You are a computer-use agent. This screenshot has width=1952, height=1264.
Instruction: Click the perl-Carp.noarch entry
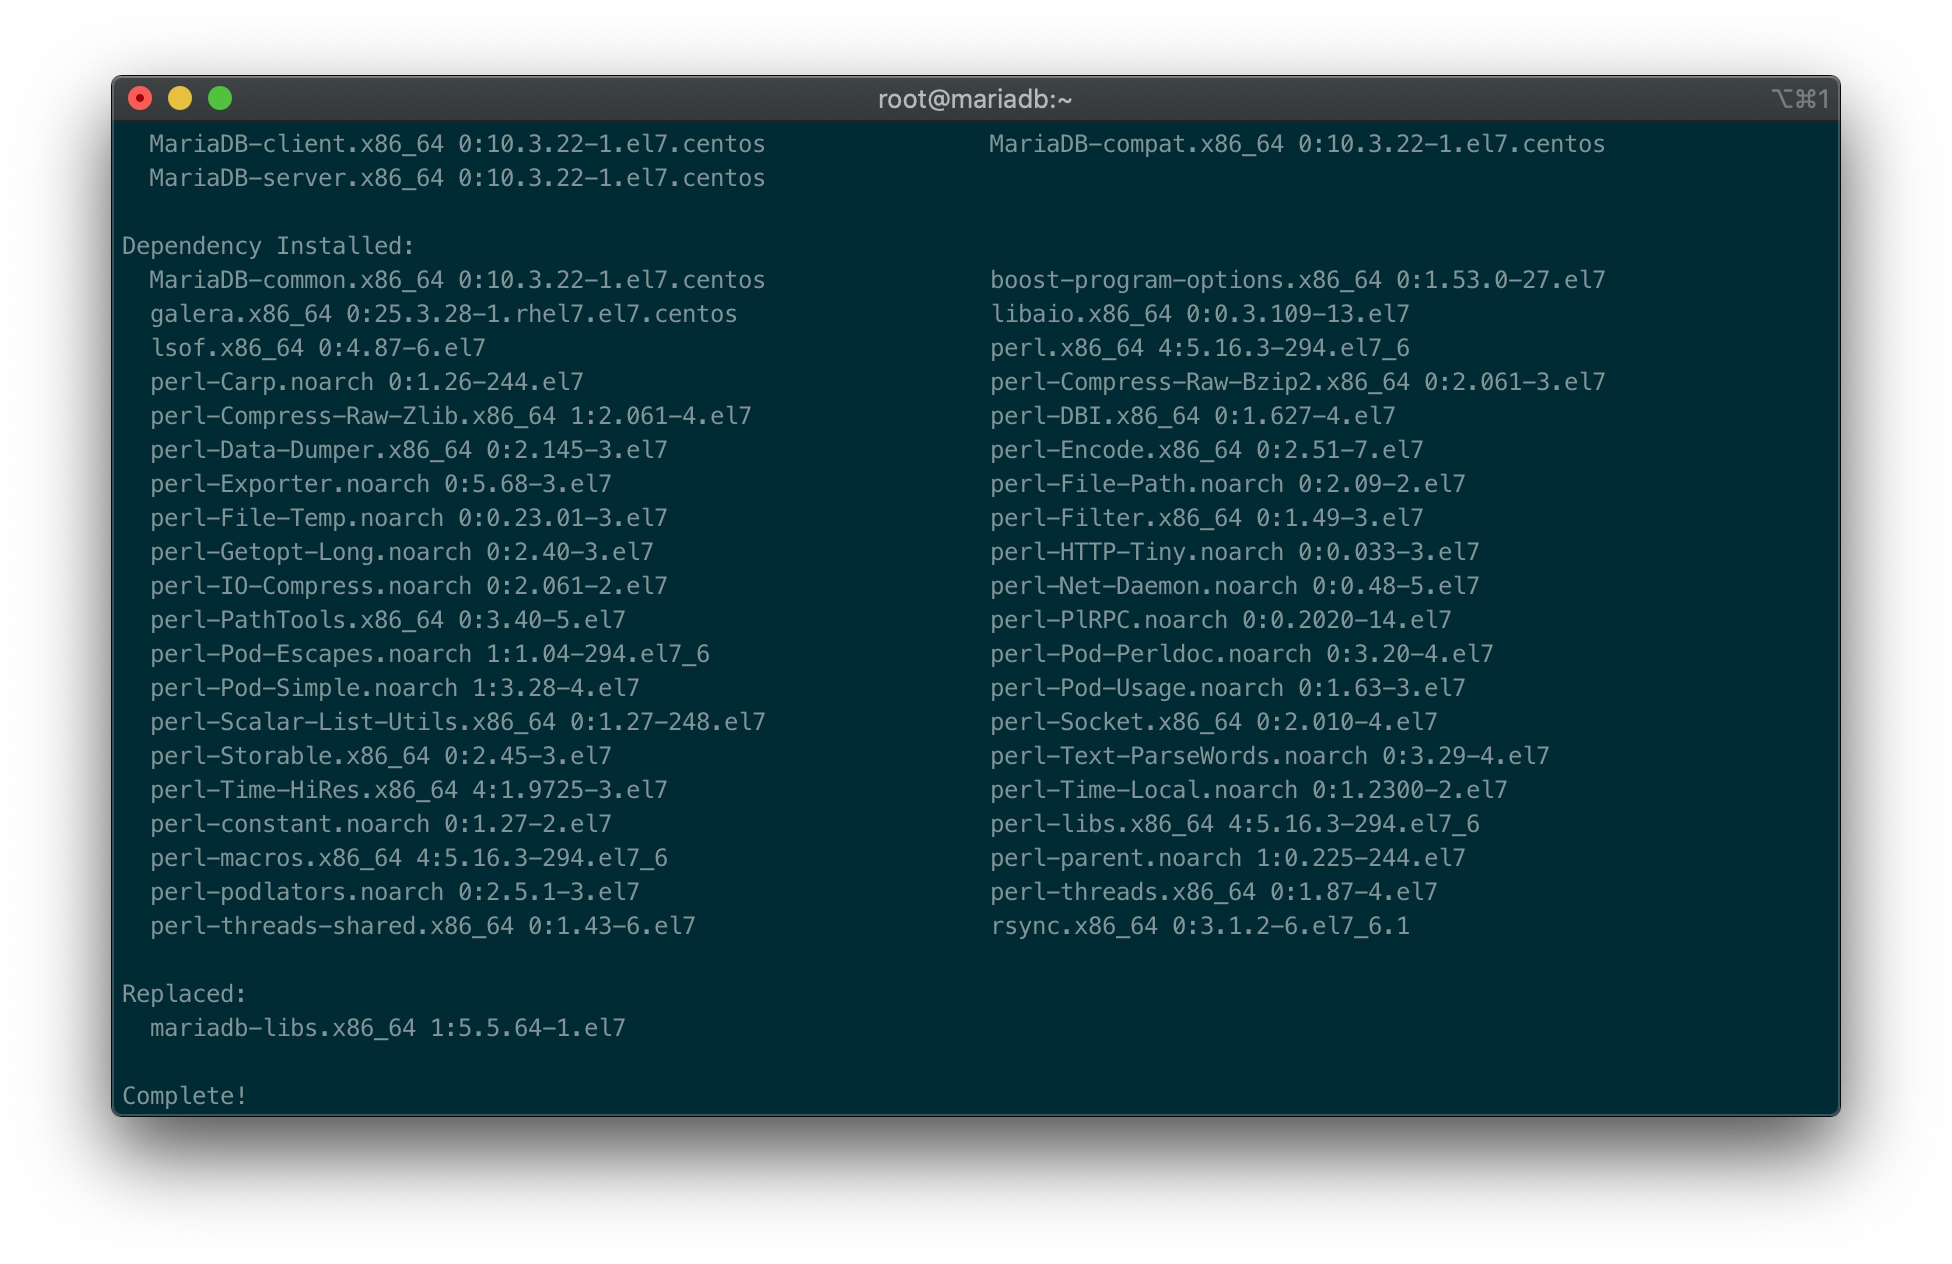366,382
